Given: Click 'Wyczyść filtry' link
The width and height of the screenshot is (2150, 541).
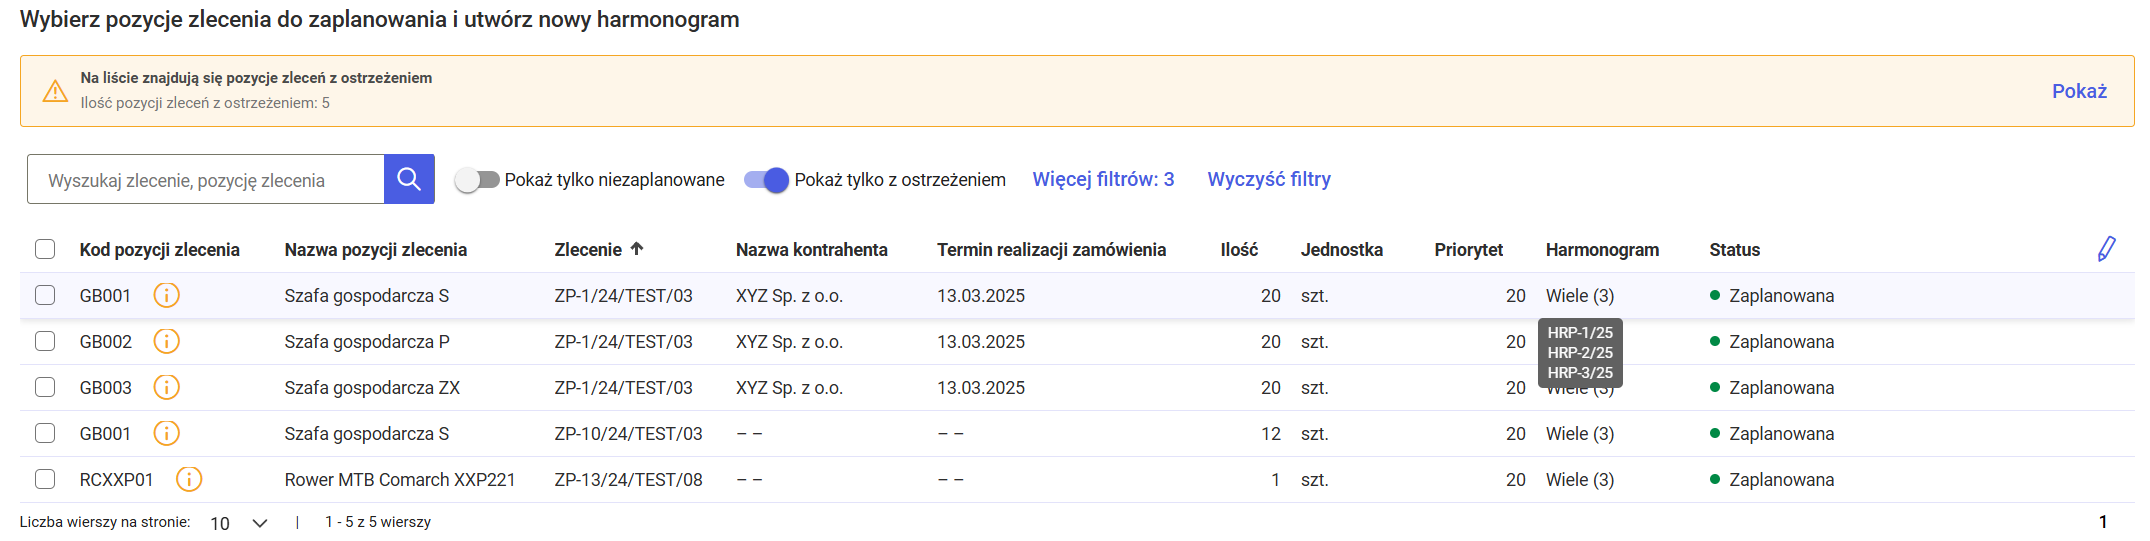Looking at the screenshot, I should (1268, 180).
